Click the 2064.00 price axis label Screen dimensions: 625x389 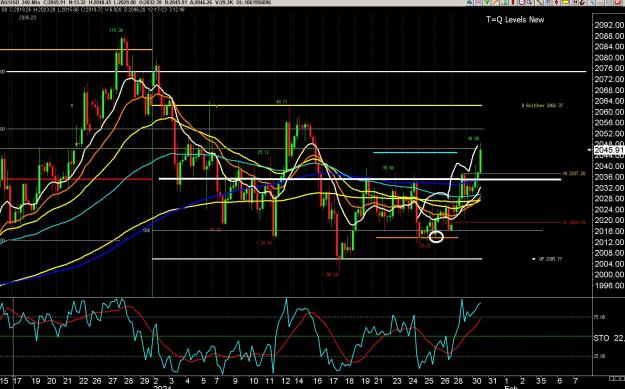[609, 101]
